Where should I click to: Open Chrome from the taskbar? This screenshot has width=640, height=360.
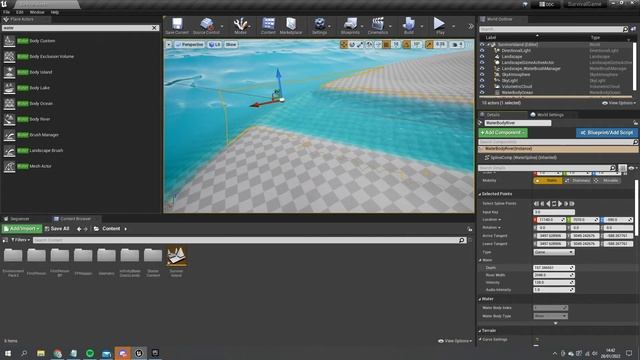58,353
